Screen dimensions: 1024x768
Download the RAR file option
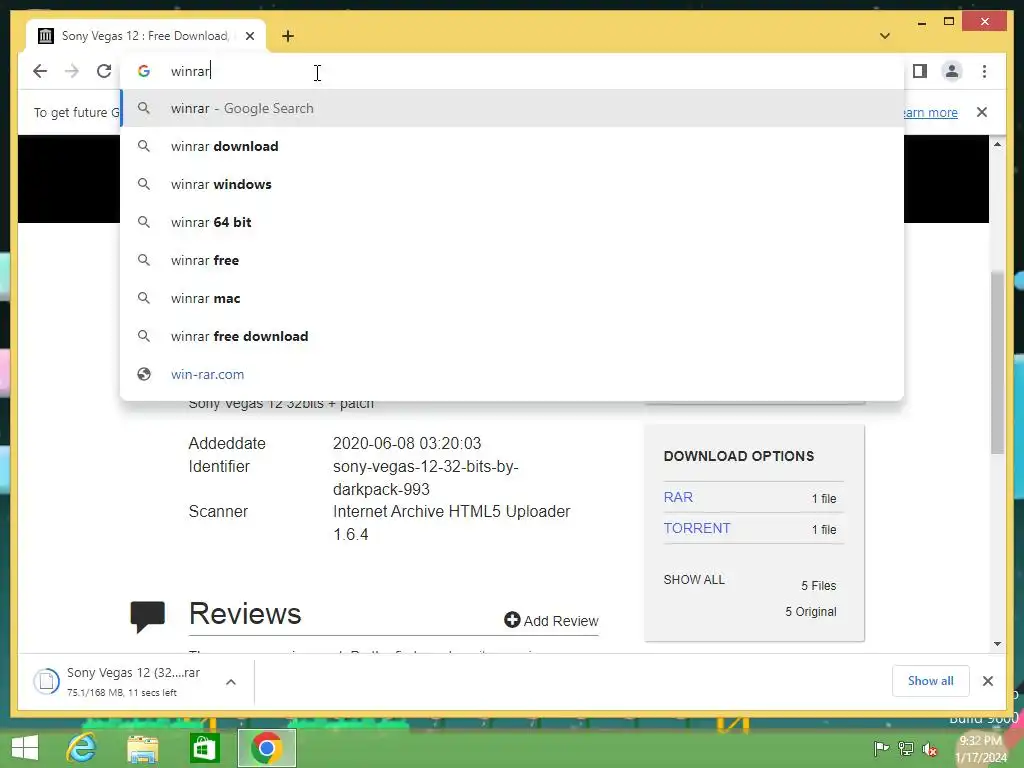678,497
